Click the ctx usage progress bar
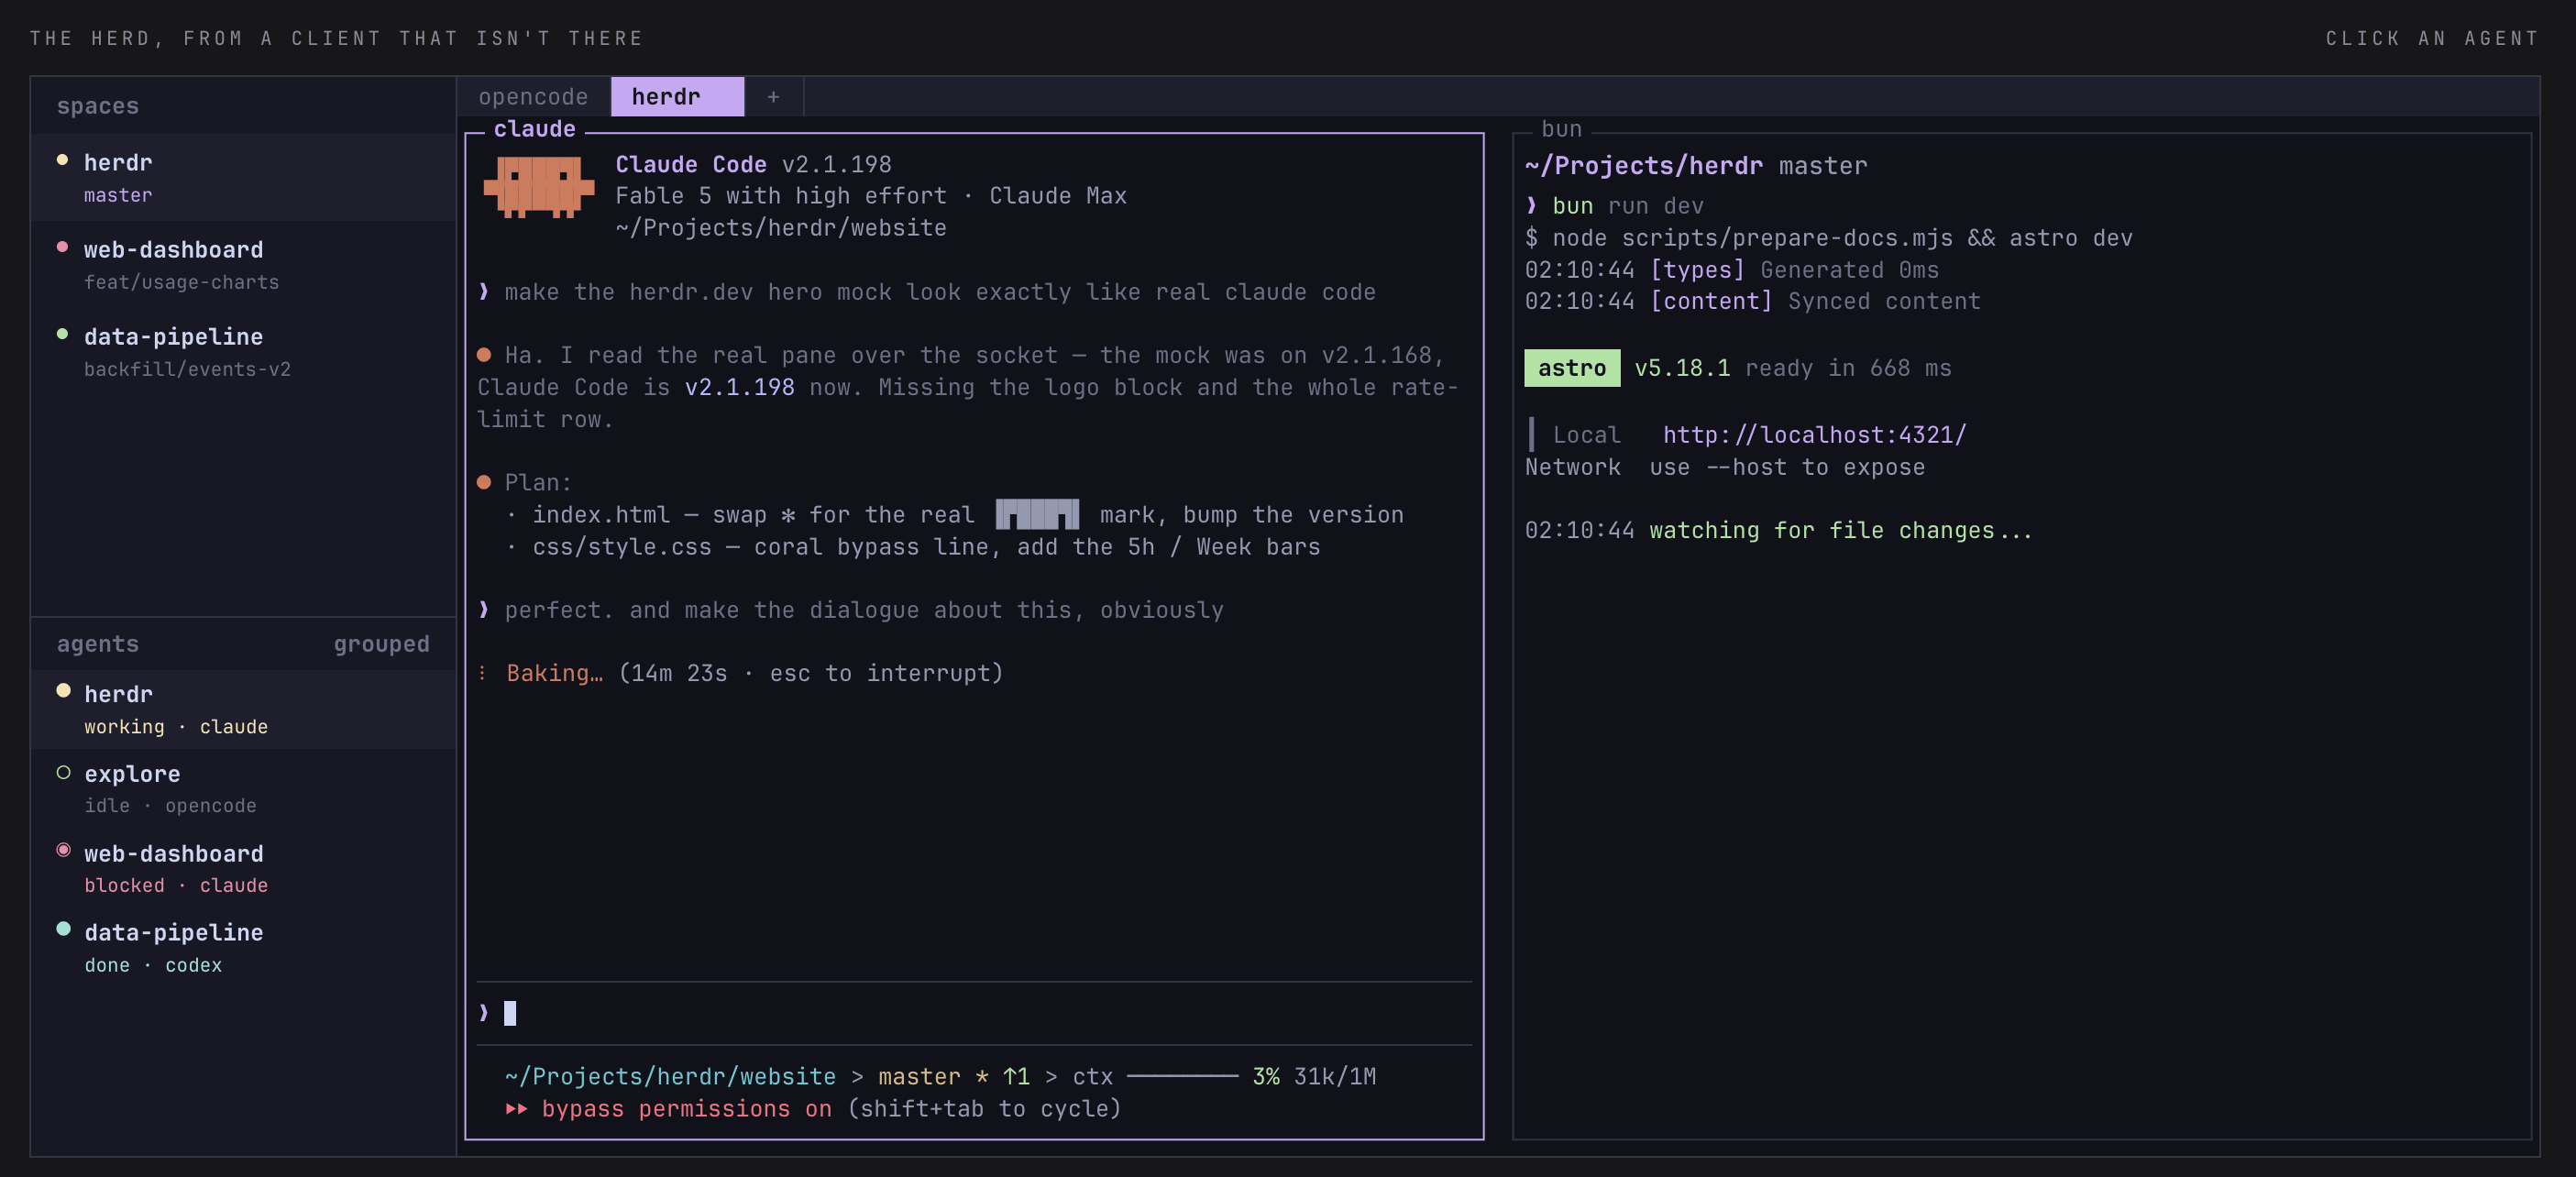Screen dimensions: 2576x1177 click(x=1182, y=1076)
